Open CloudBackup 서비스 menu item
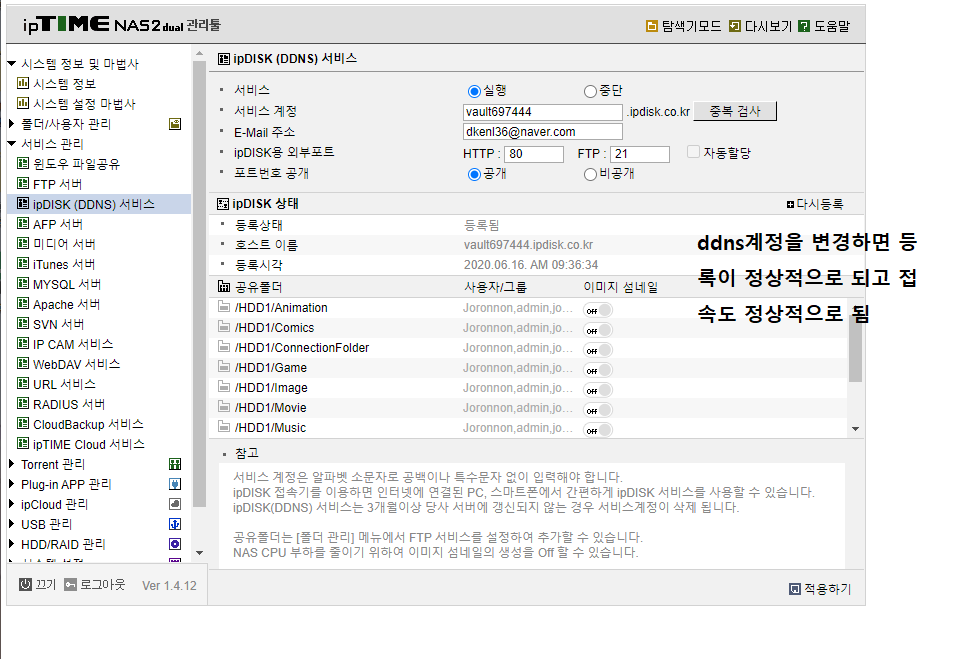The height and width of the screenshot is (659, 959). 88,424
